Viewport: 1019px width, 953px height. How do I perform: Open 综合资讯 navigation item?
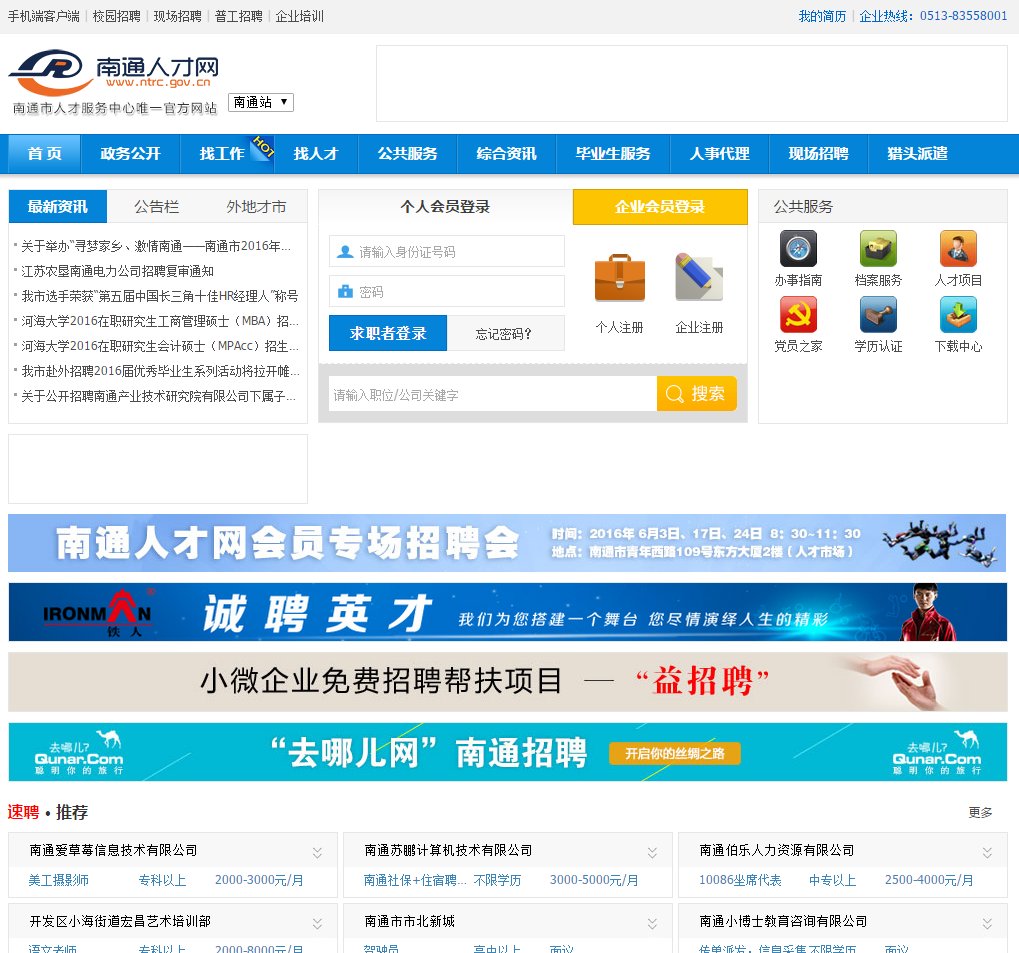506,154
